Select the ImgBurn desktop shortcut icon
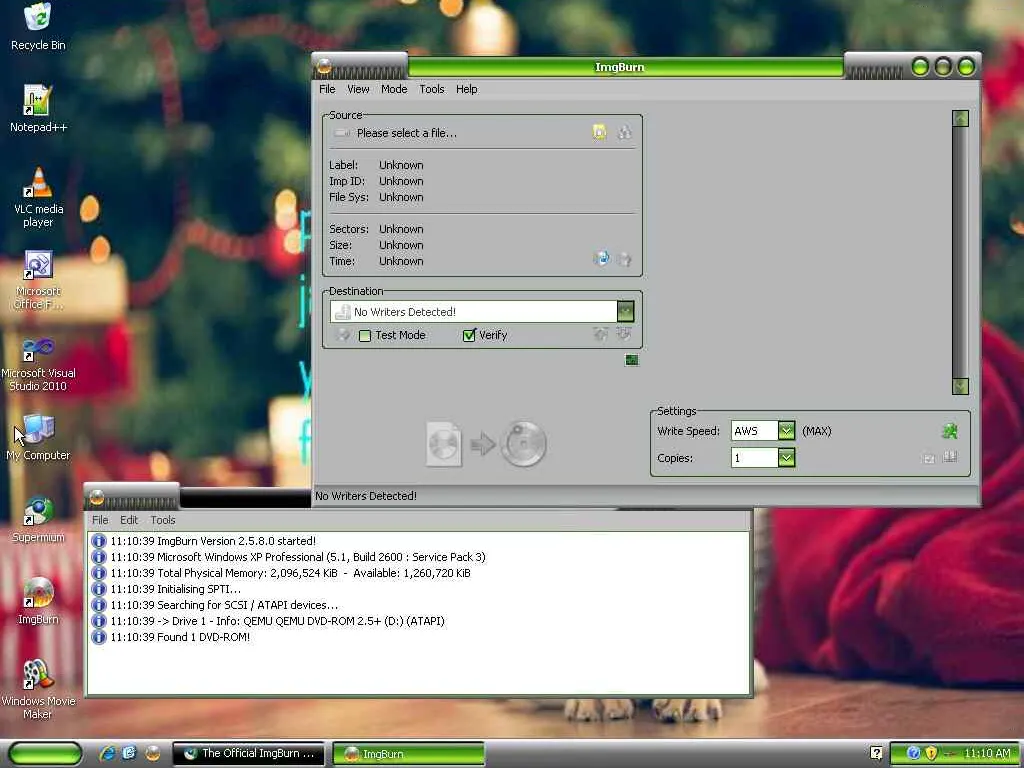1024x768 pixels. (x=38, y=601)
